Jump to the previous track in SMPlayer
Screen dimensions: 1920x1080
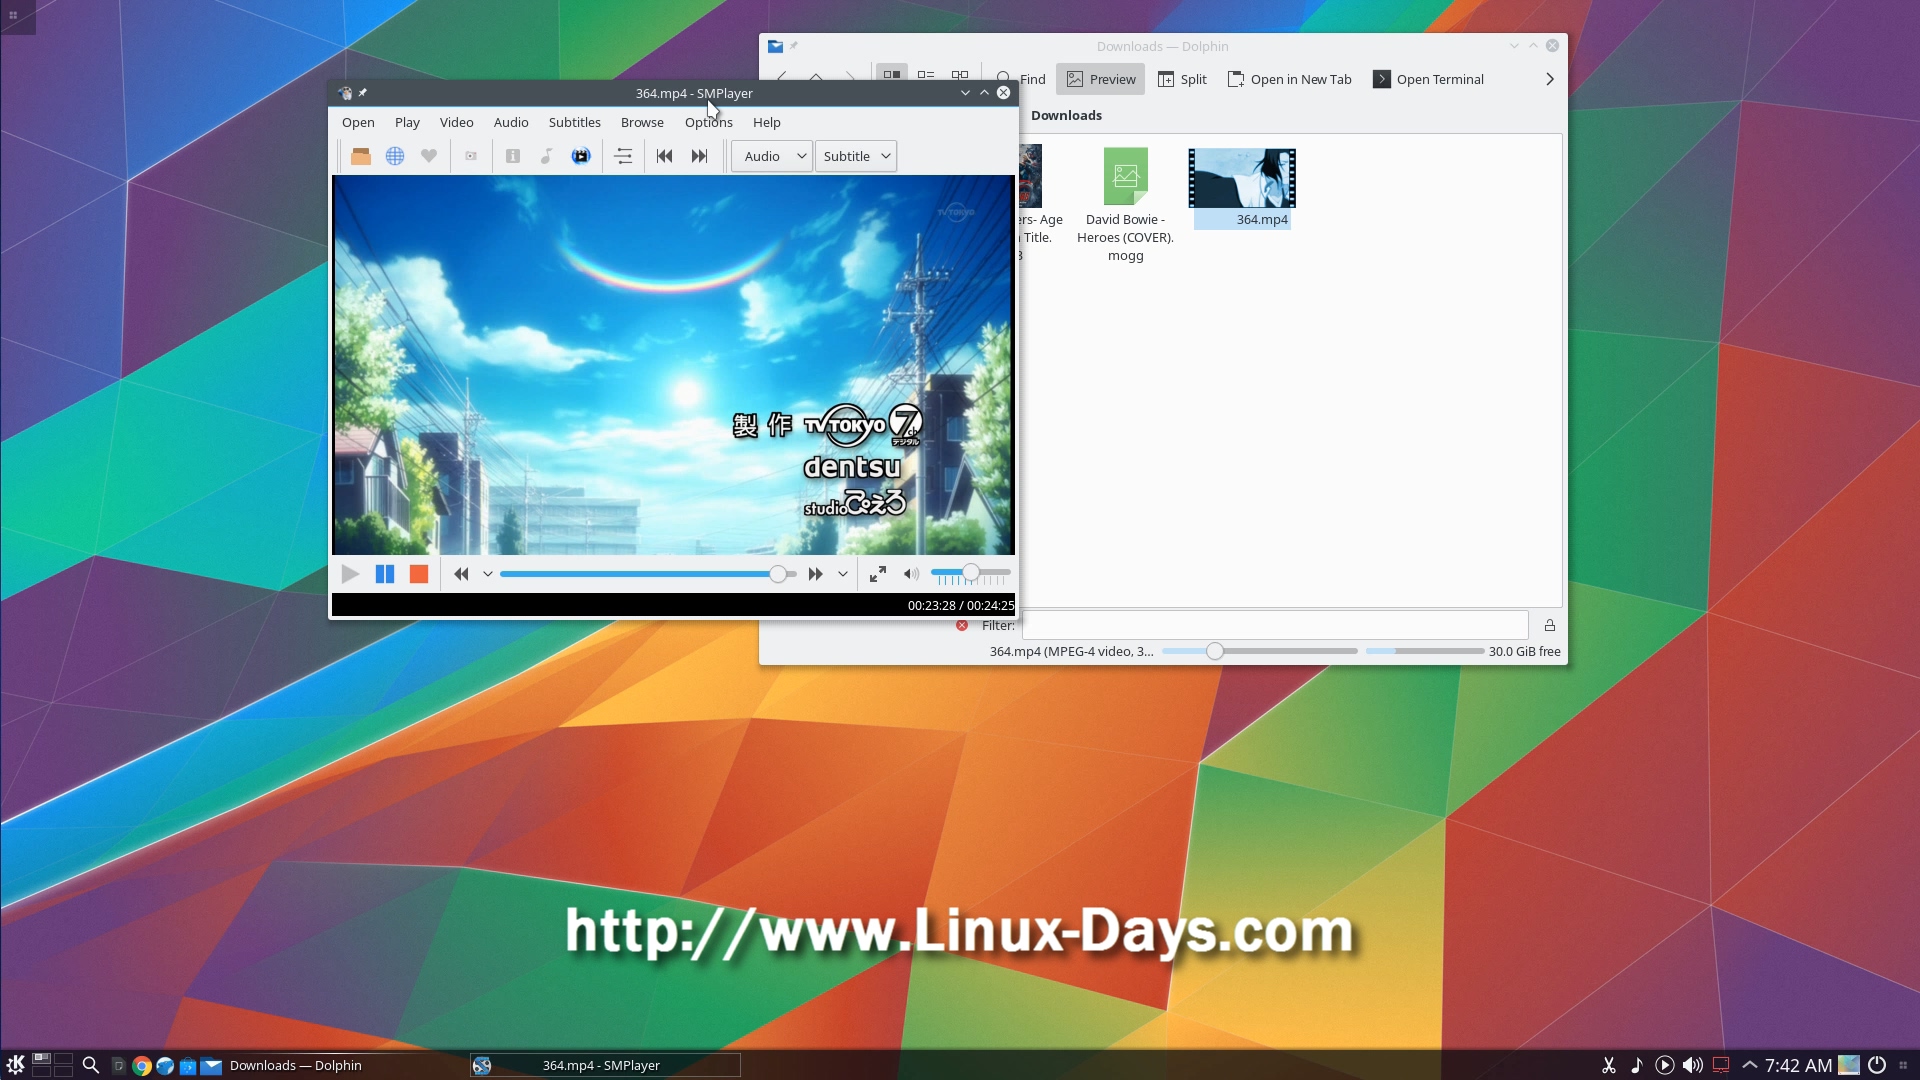(665, 156)
